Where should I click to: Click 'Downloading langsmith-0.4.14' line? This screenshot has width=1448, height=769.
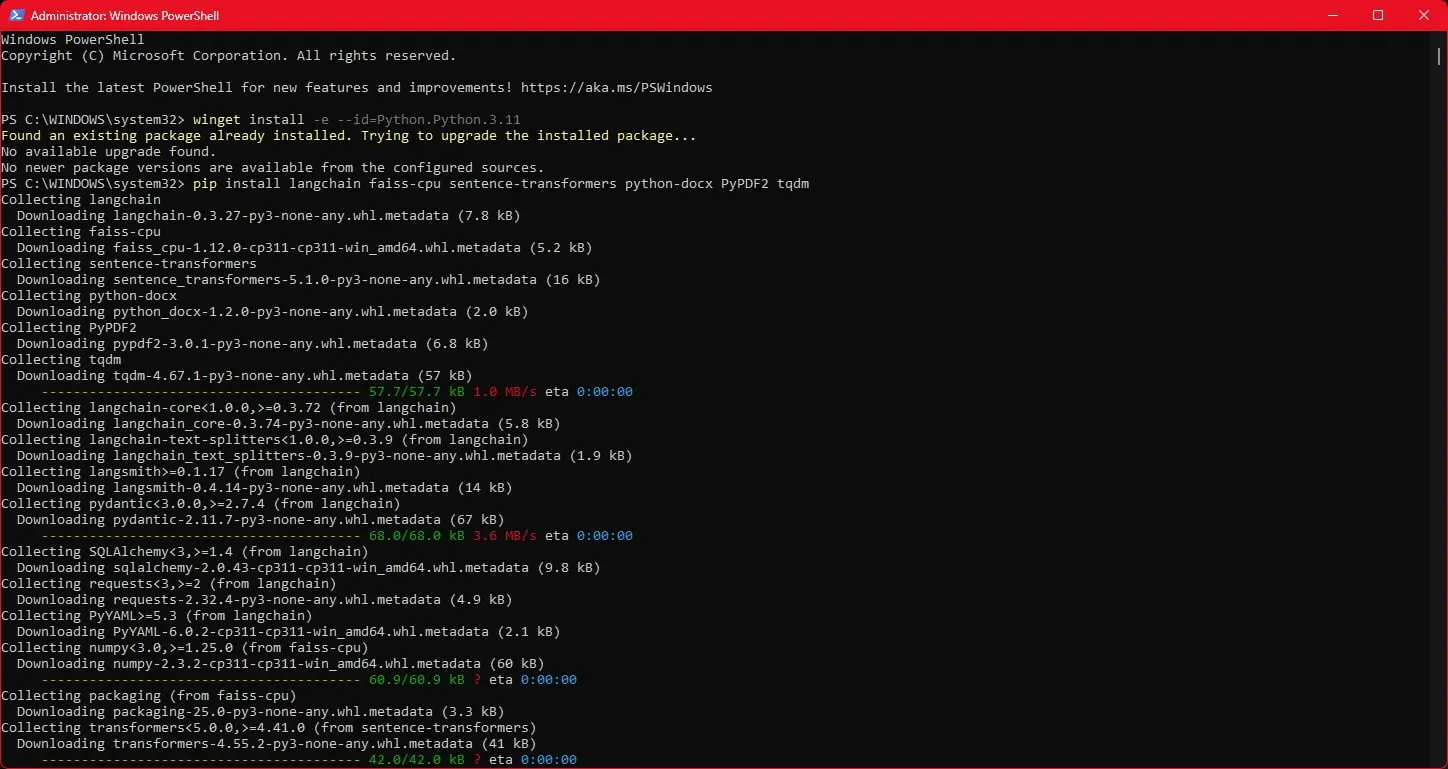tap(265, 488)
